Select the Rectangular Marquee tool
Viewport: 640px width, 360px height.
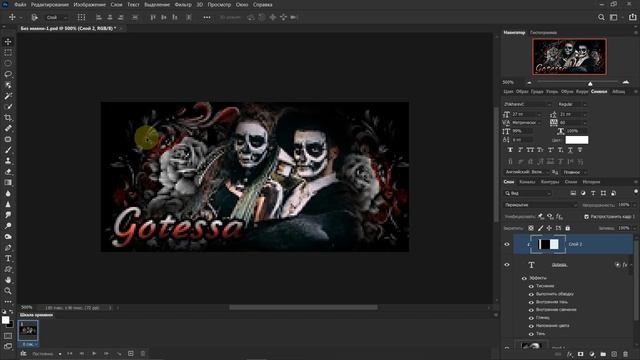8,53
